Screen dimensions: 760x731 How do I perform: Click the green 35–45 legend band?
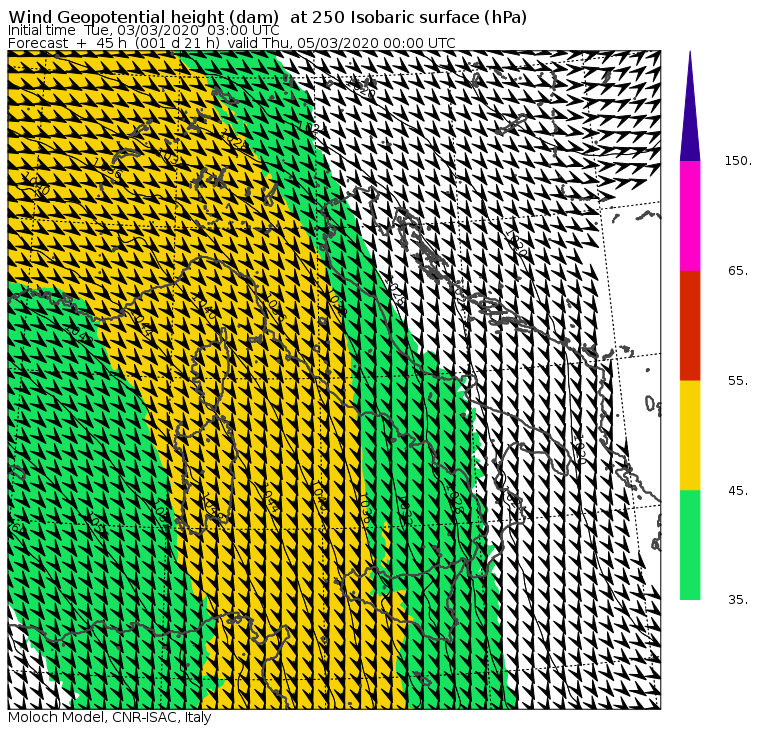(x=690, y=545)
